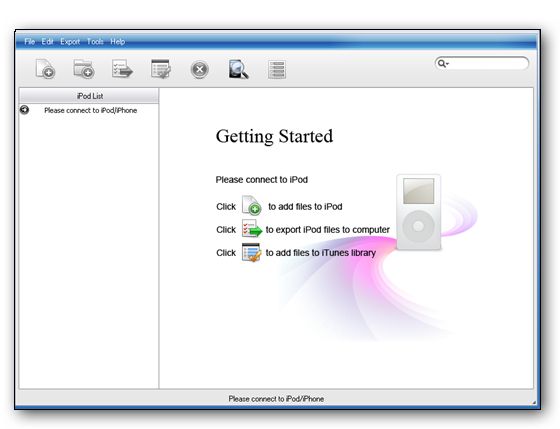Open the Help menu
This screenshot has height=429, width=560.
pos(118,41)
